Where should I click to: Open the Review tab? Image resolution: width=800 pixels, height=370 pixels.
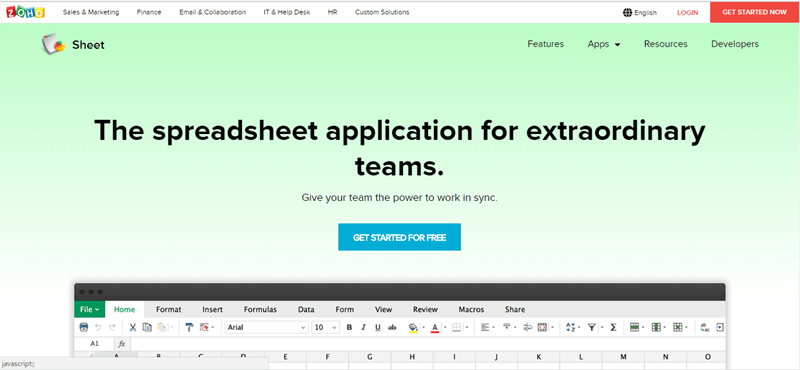(425, 309)
